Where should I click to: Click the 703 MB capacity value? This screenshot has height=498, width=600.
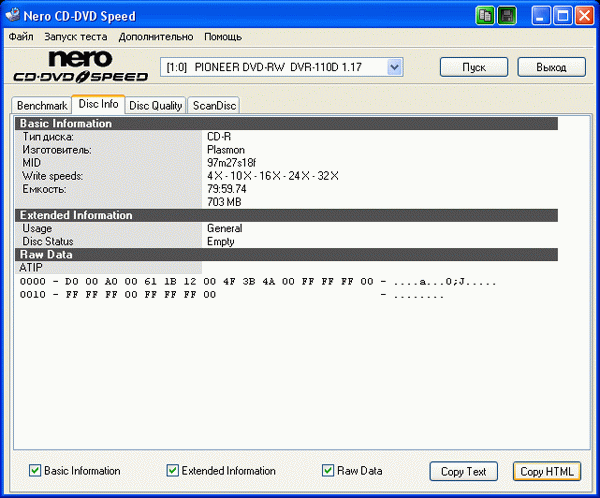tap(224, 202)
